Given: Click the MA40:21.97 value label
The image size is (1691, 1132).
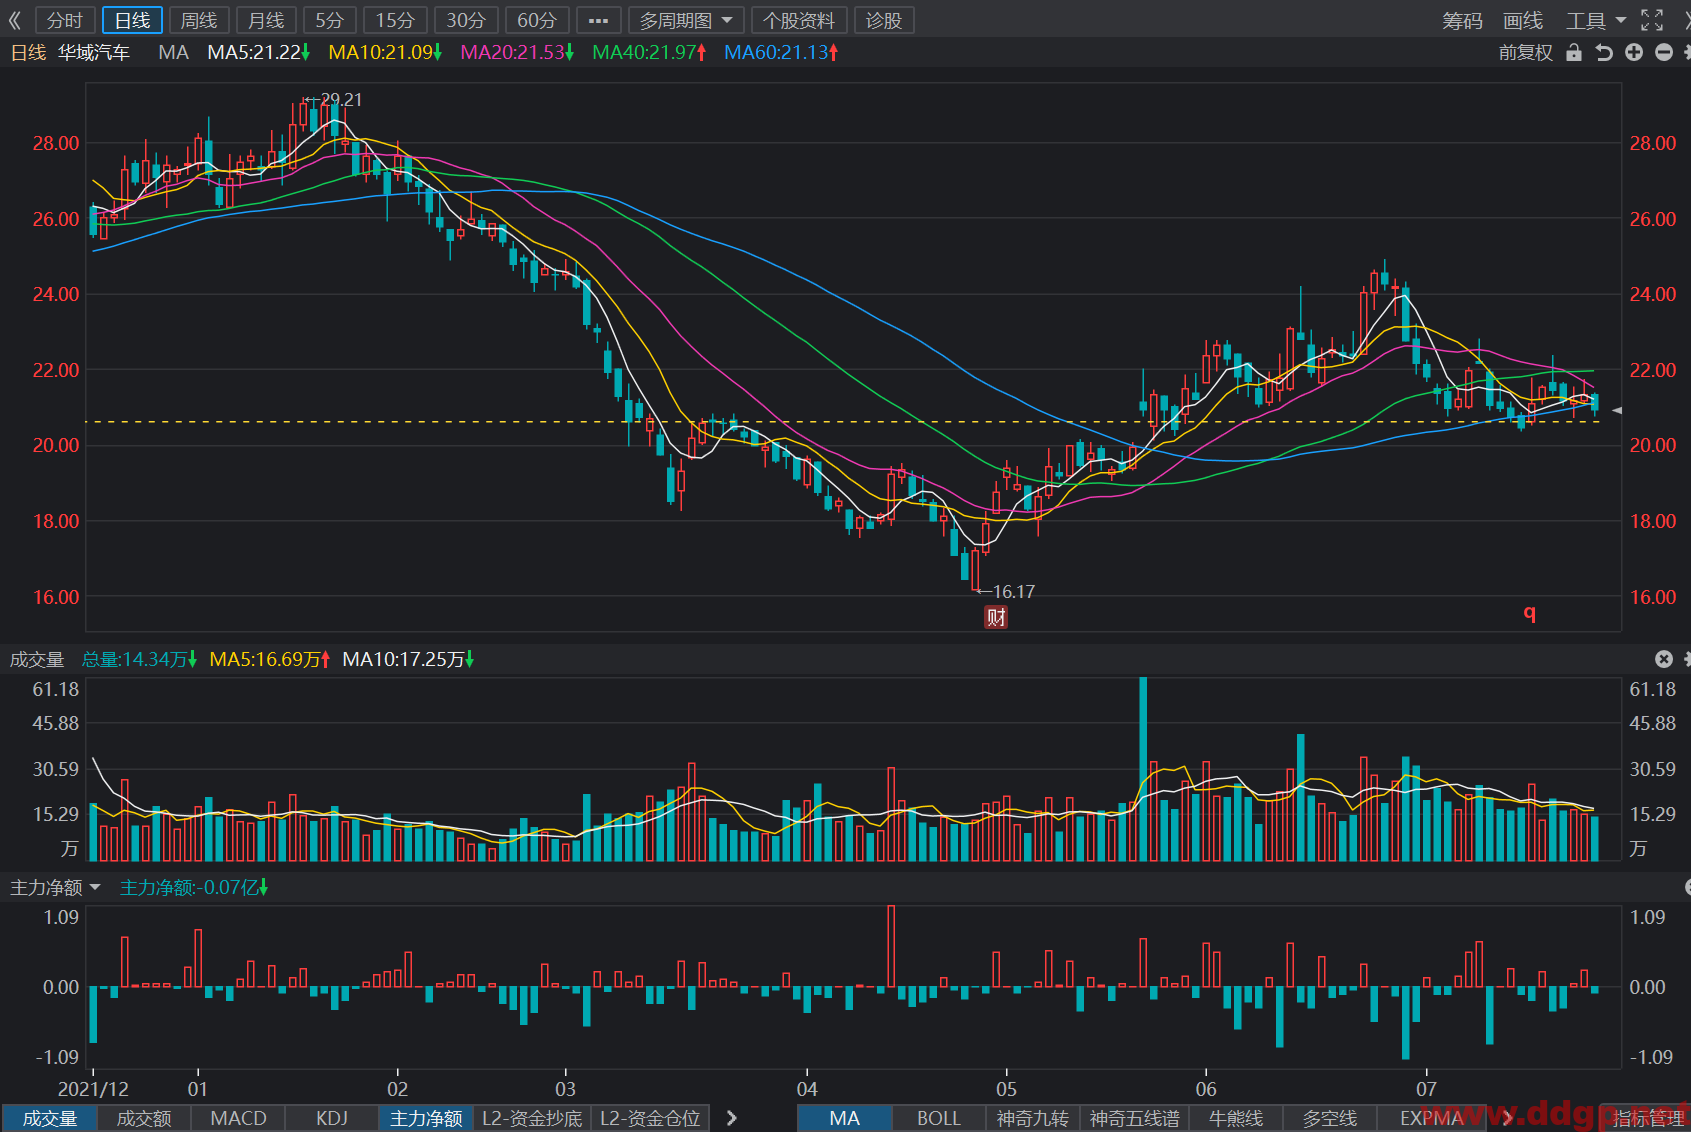Looking at the screenshot, I should (649, 52).
